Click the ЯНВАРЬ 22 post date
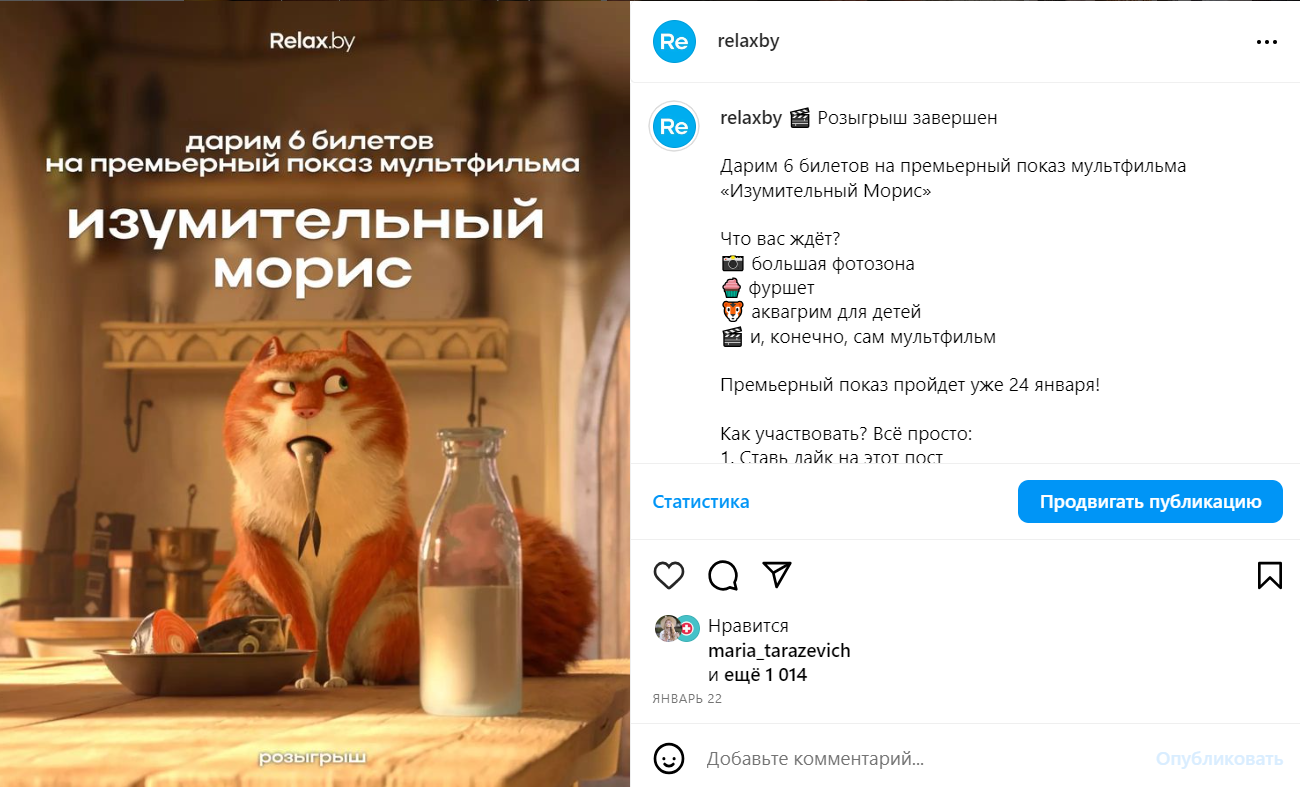 pos(687,699)
